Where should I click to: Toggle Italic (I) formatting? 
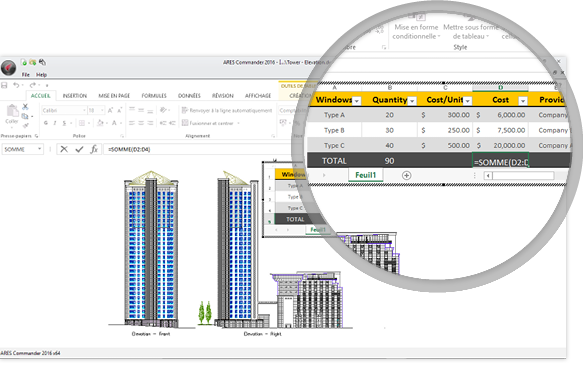tap(55, 123)
